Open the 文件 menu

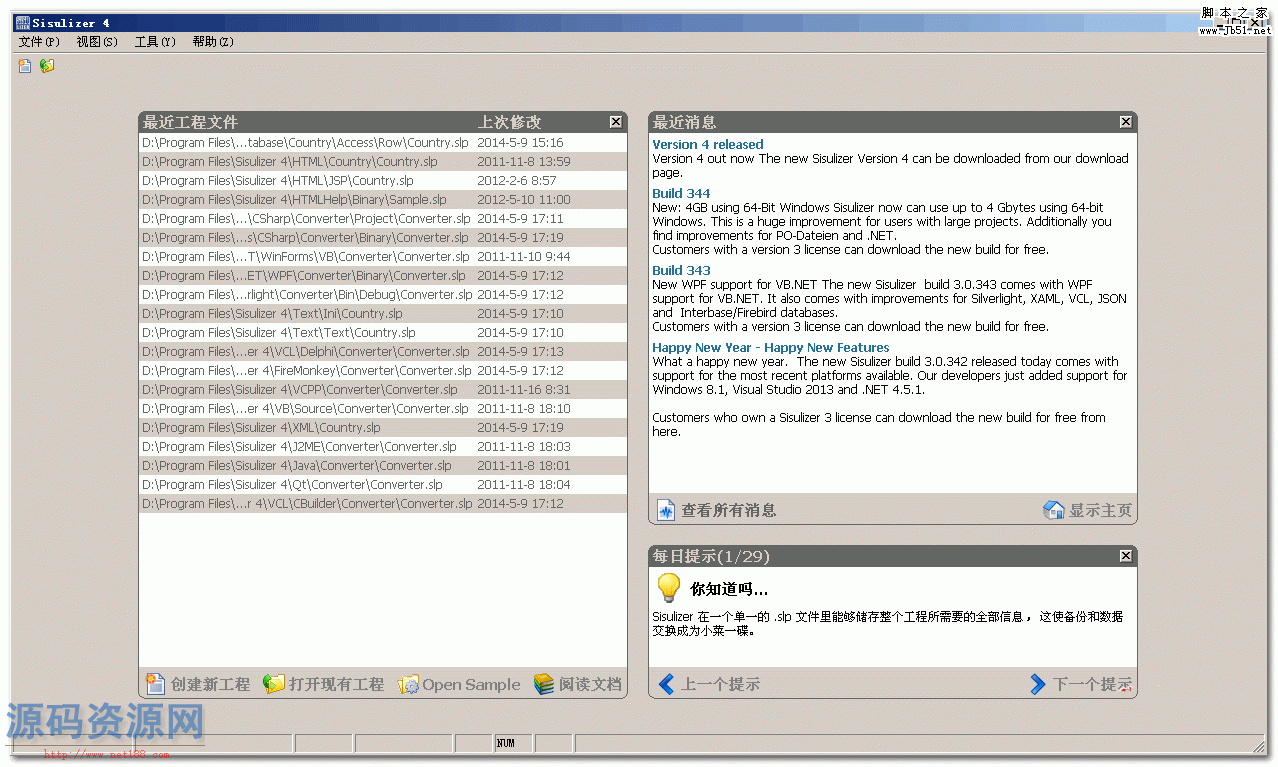click(37, 41)
